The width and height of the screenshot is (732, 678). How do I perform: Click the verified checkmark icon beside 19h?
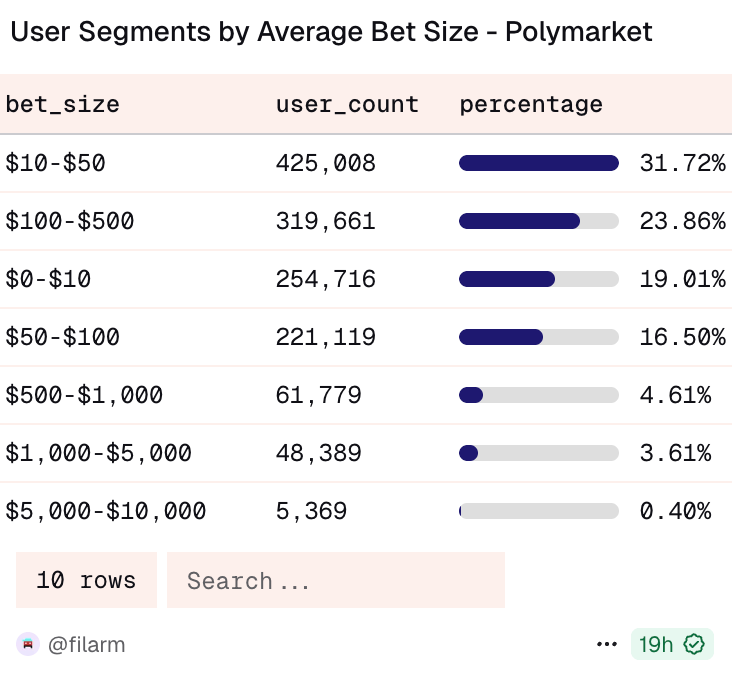pyautogui.click(x=694, y=645)
